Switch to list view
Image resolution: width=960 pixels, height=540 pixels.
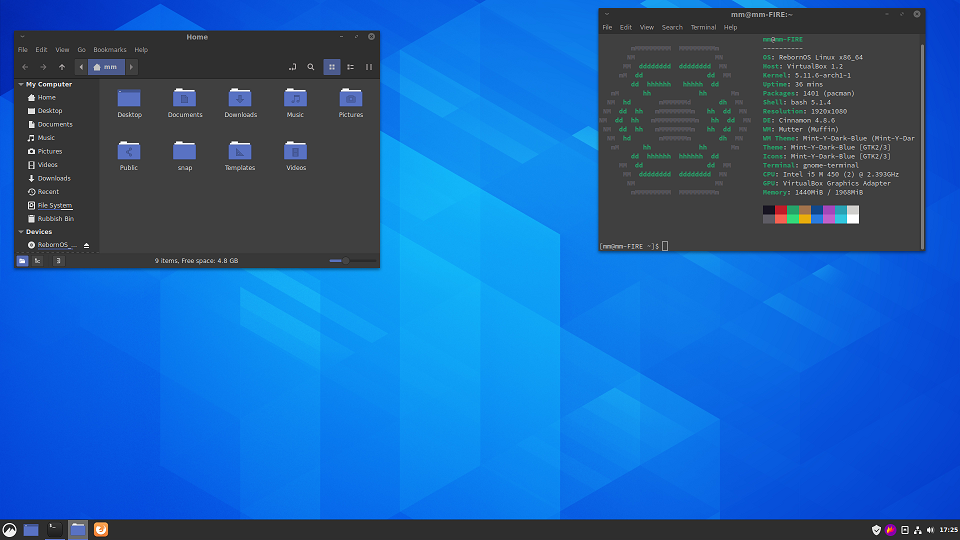[350, 67]
